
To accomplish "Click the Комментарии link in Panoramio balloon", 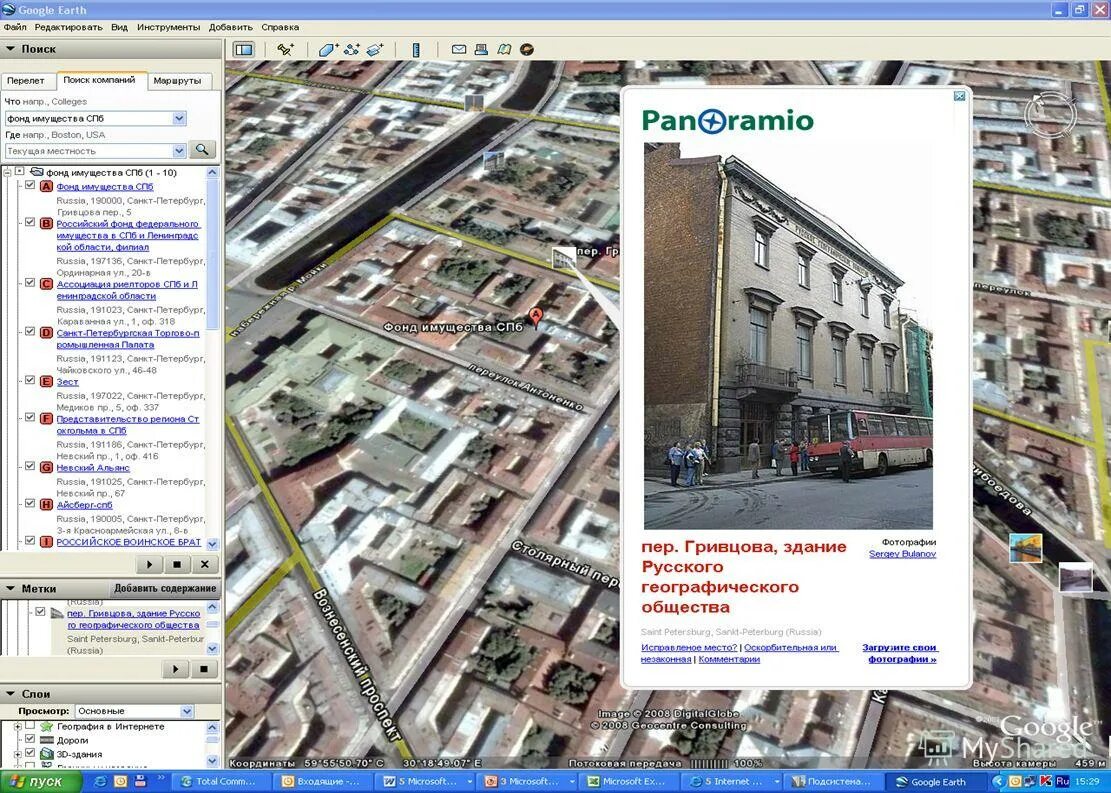I will click(x=729, y=659).
